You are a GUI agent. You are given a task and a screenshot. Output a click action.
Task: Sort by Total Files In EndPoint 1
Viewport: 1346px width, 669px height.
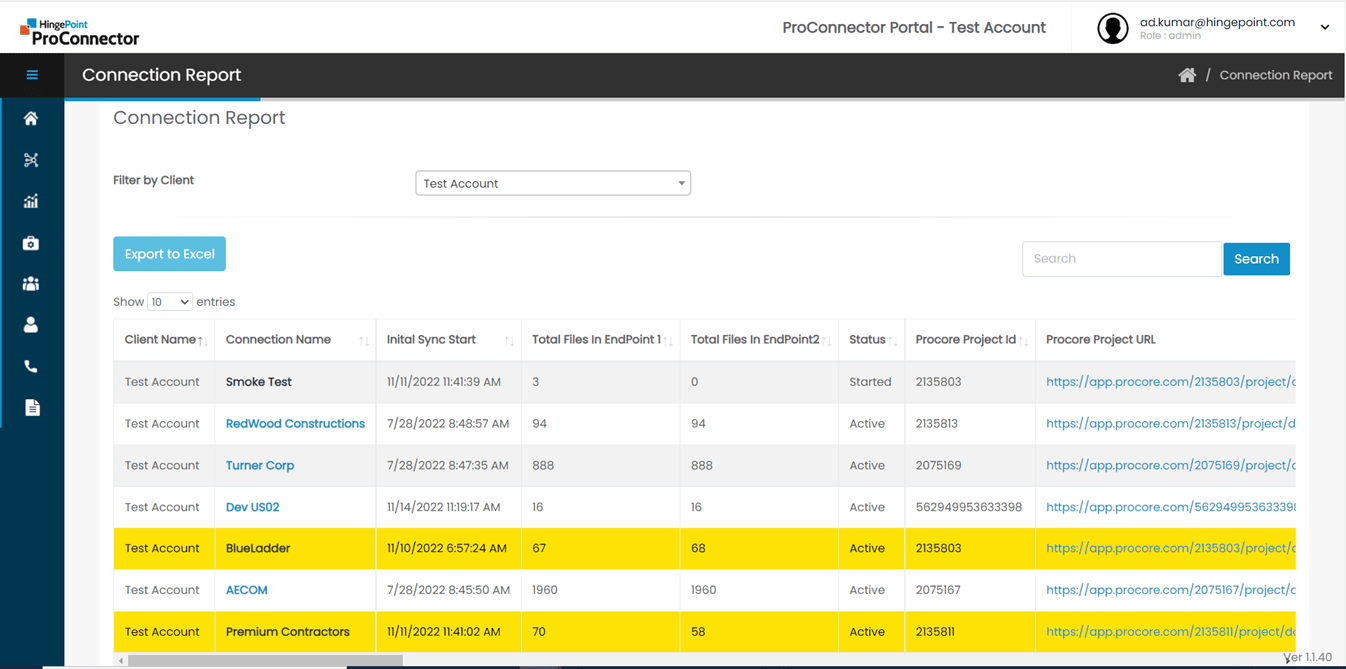coord(600,340)
